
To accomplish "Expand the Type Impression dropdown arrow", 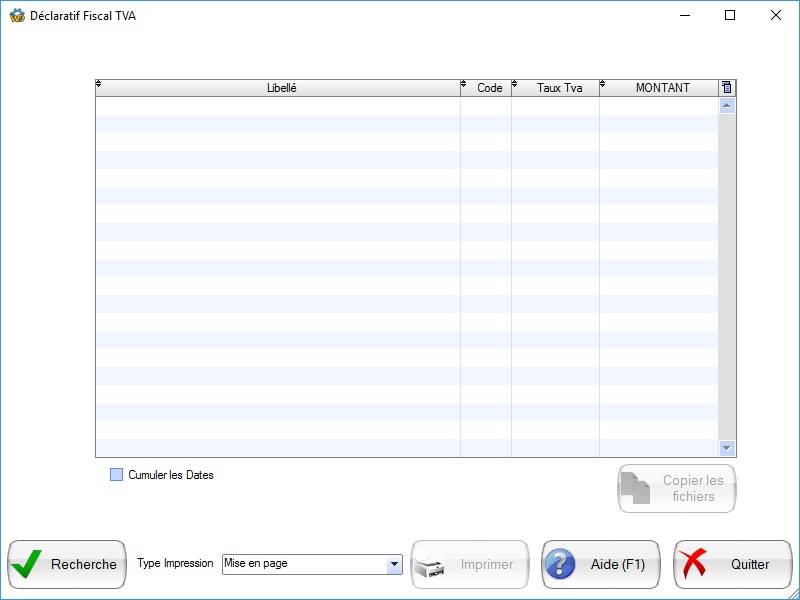I will pos(393,565).
